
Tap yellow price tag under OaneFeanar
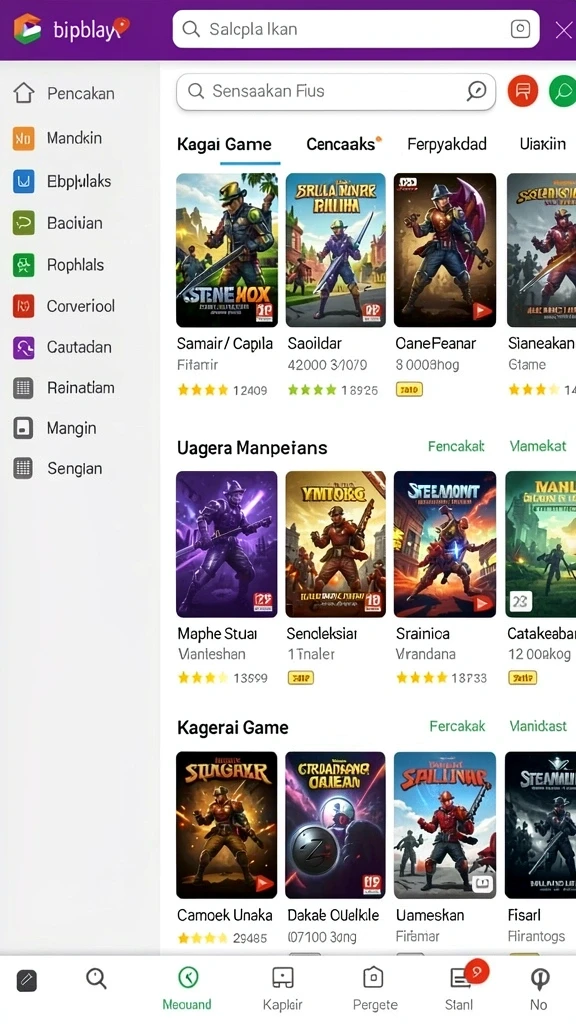point(409,390)
